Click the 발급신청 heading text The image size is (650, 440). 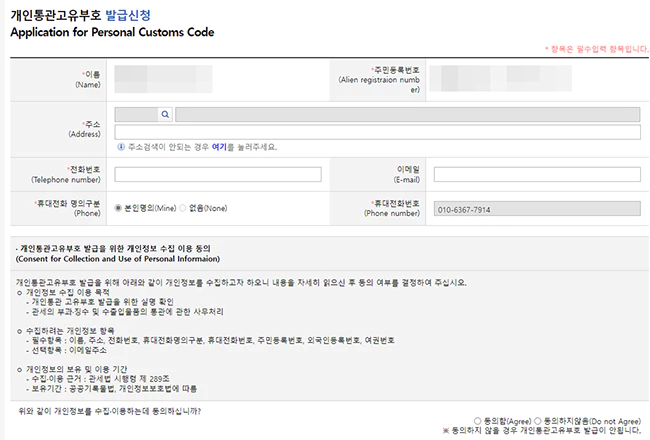(x=128, y=15)
